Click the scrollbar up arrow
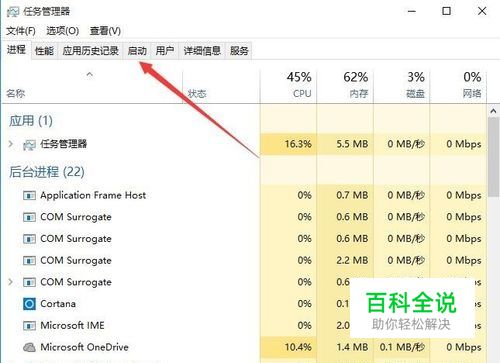The width and height of the screenshot is (500, 363). [x=494, y=111]
